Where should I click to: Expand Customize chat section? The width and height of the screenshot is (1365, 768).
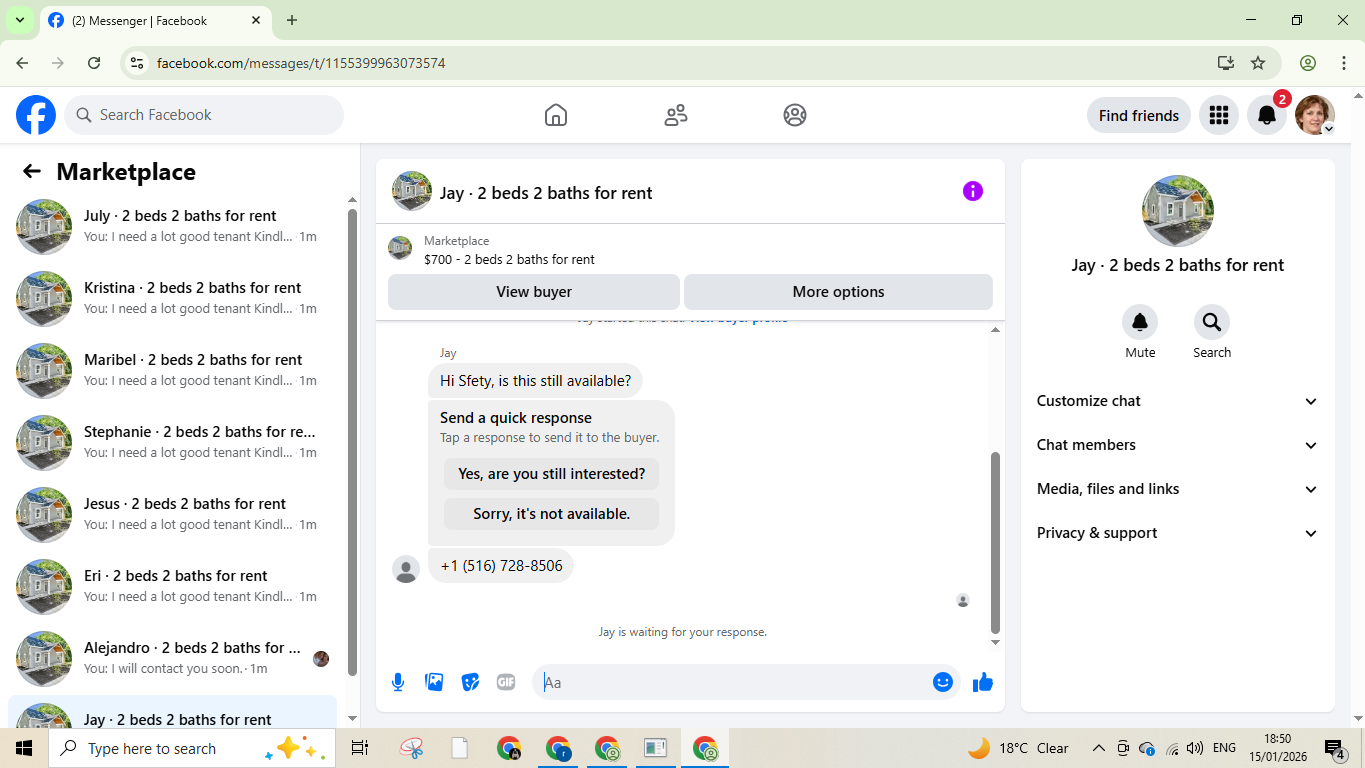tap(1178, 401)
